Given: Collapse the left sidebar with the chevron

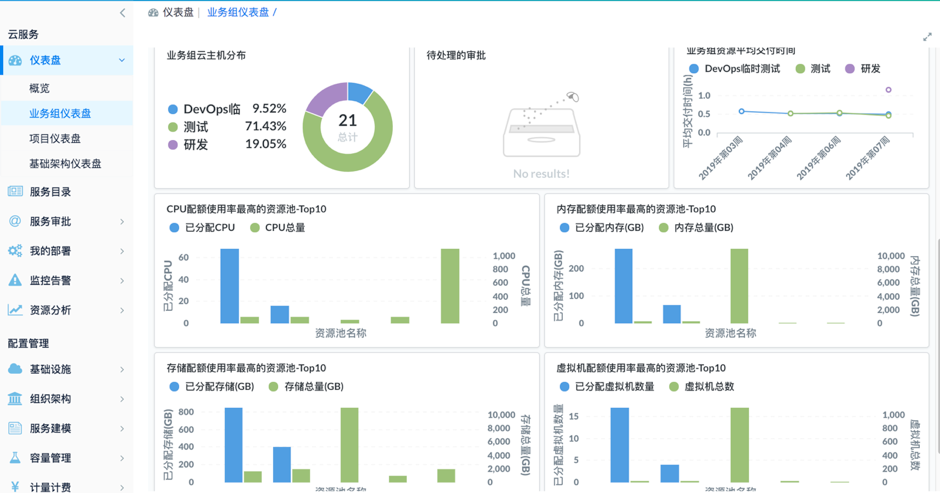Looking at the screenshot, I should 122,13.
